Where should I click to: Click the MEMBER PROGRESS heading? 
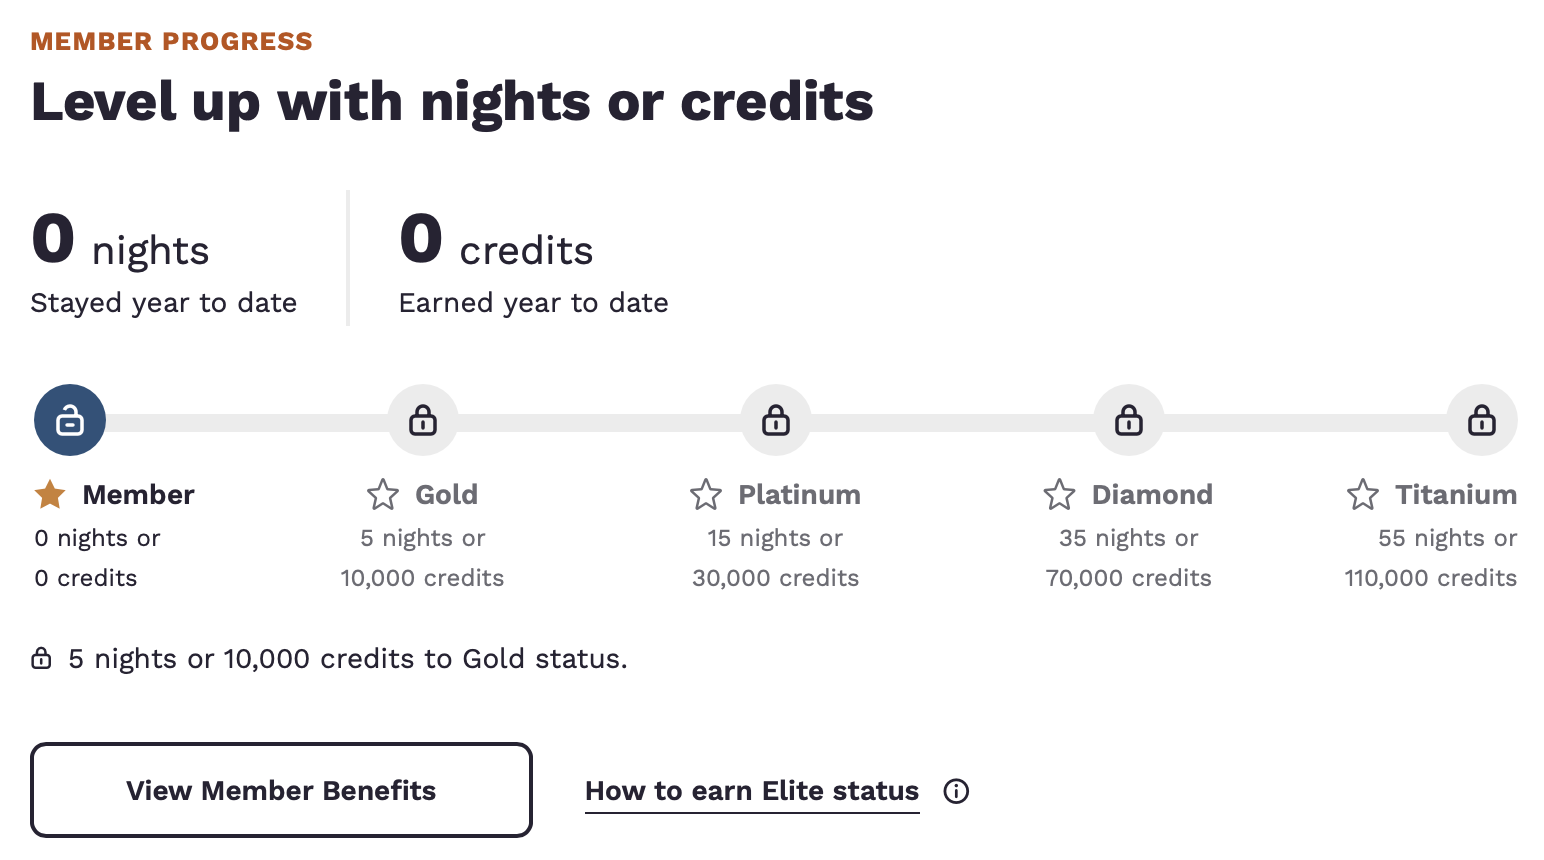click(171, 41)
